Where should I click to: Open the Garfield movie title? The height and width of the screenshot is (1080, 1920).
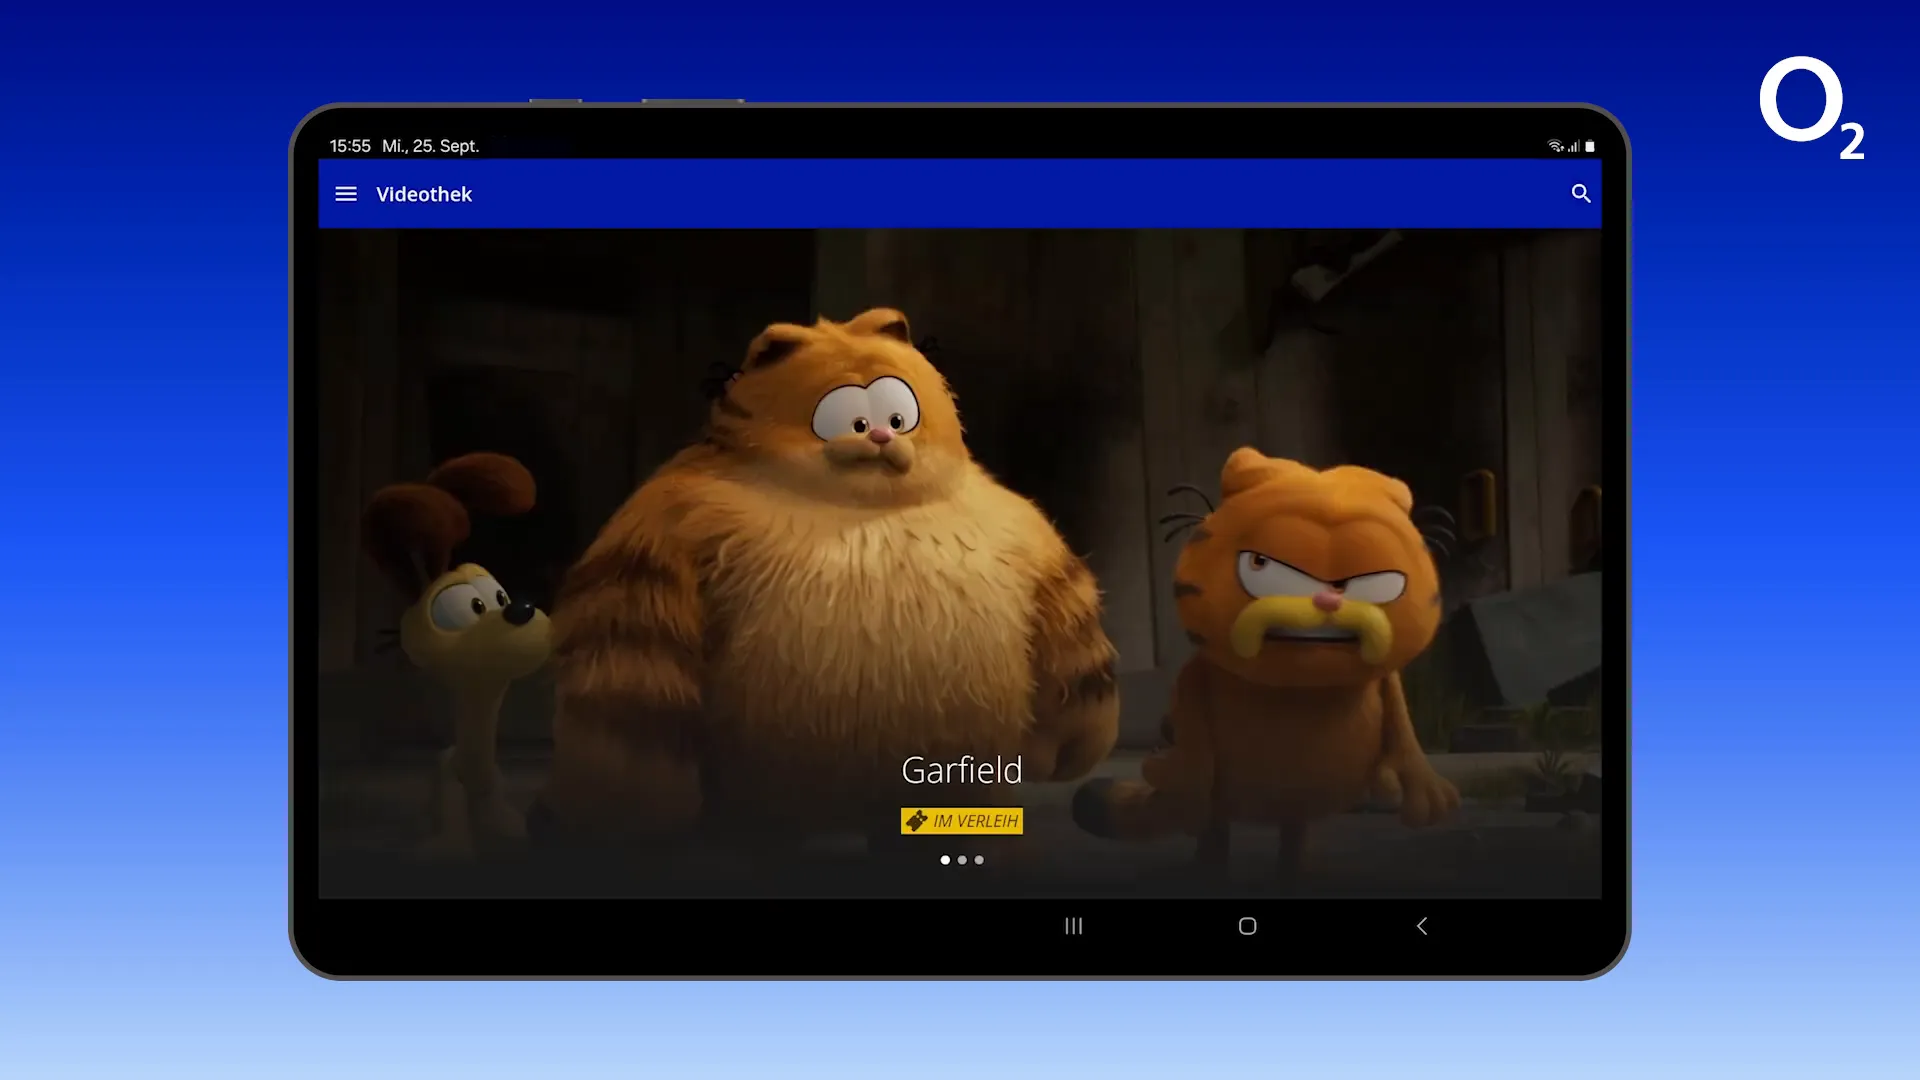click(x=962, y=770)
